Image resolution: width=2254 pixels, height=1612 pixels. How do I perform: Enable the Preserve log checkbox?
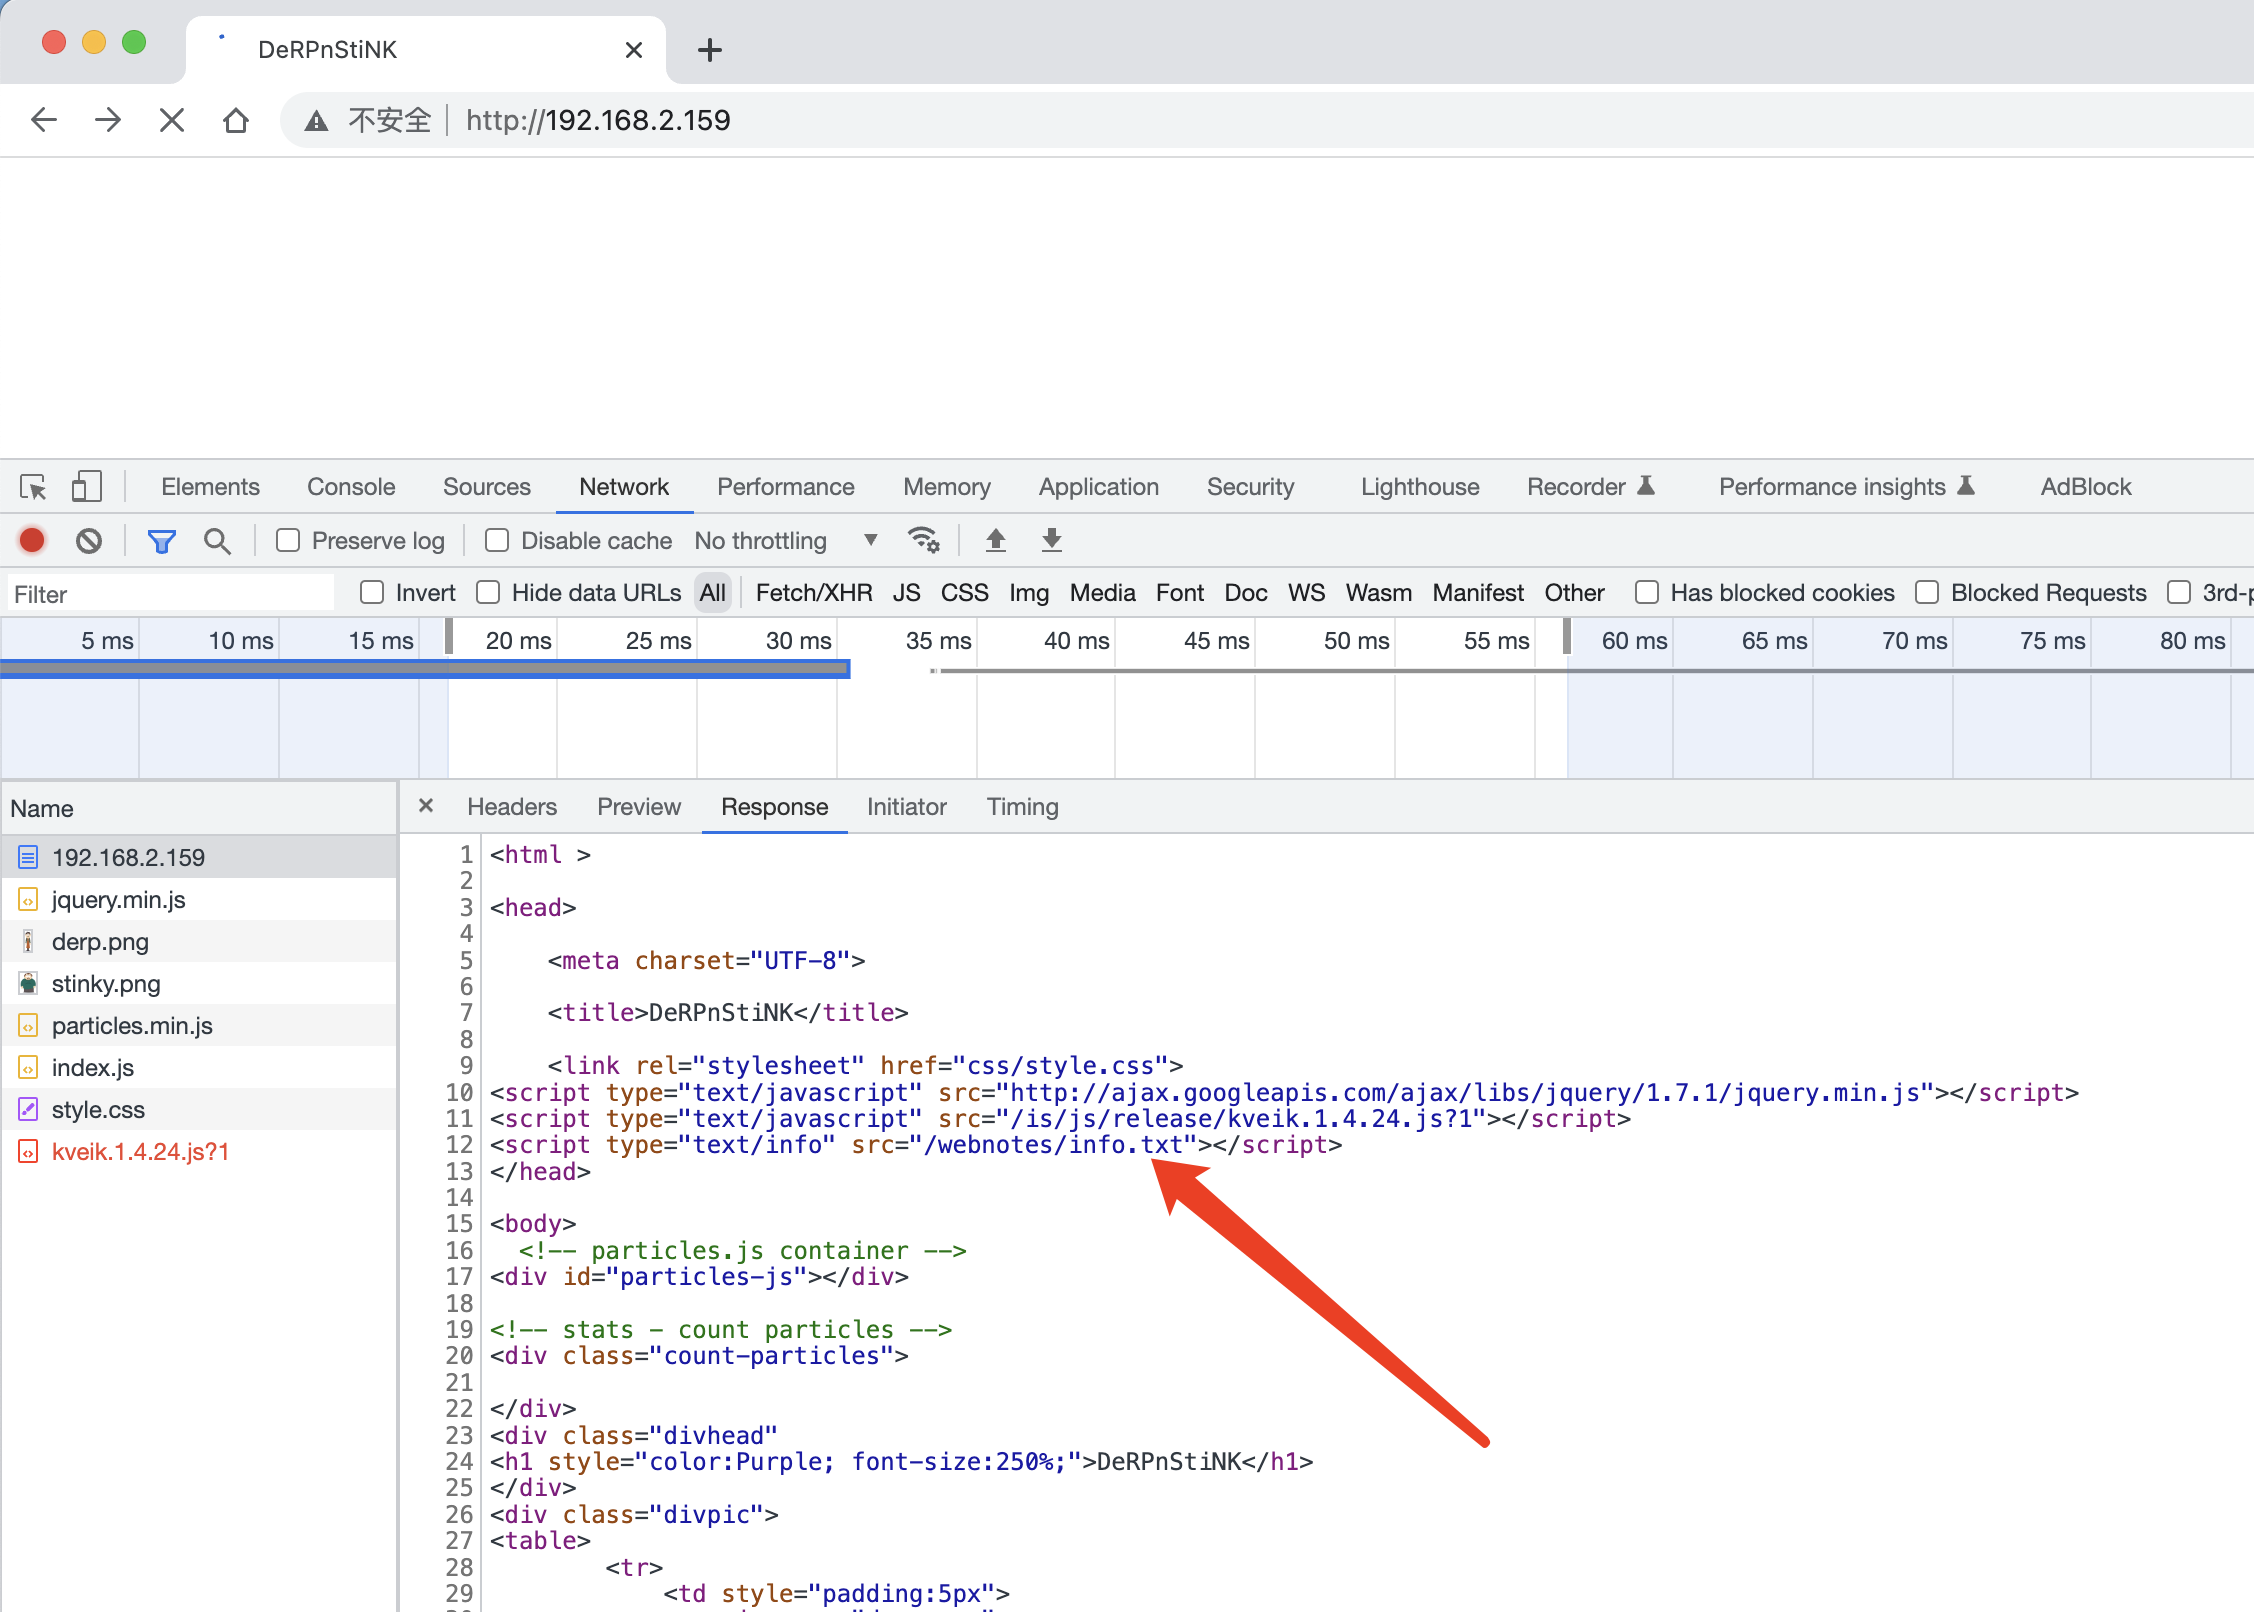(x=288, y=541)
